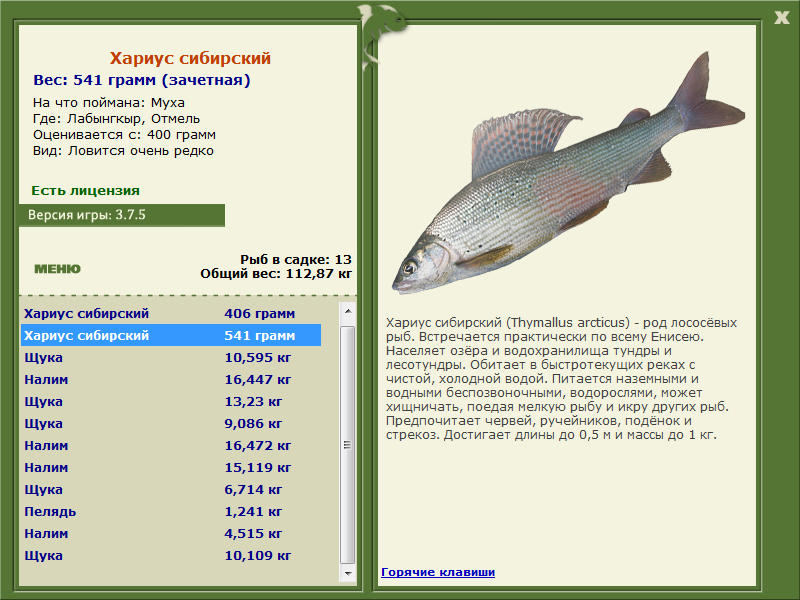The width and height of the screenshot is (800, 600).
Task: Select Щука 10,595 кг in the list
Action: (x=171, y=357)
